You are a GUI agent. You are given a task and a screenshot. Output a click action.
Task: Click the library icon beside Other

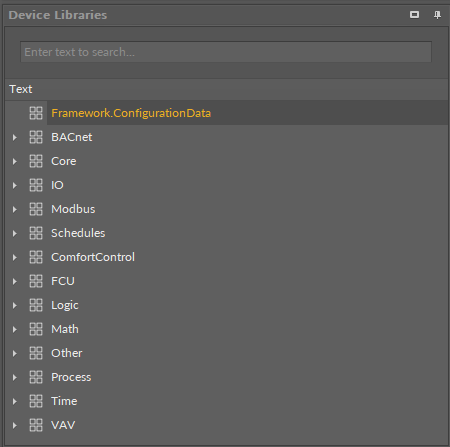pyautogui.click(x=36, y=353)
